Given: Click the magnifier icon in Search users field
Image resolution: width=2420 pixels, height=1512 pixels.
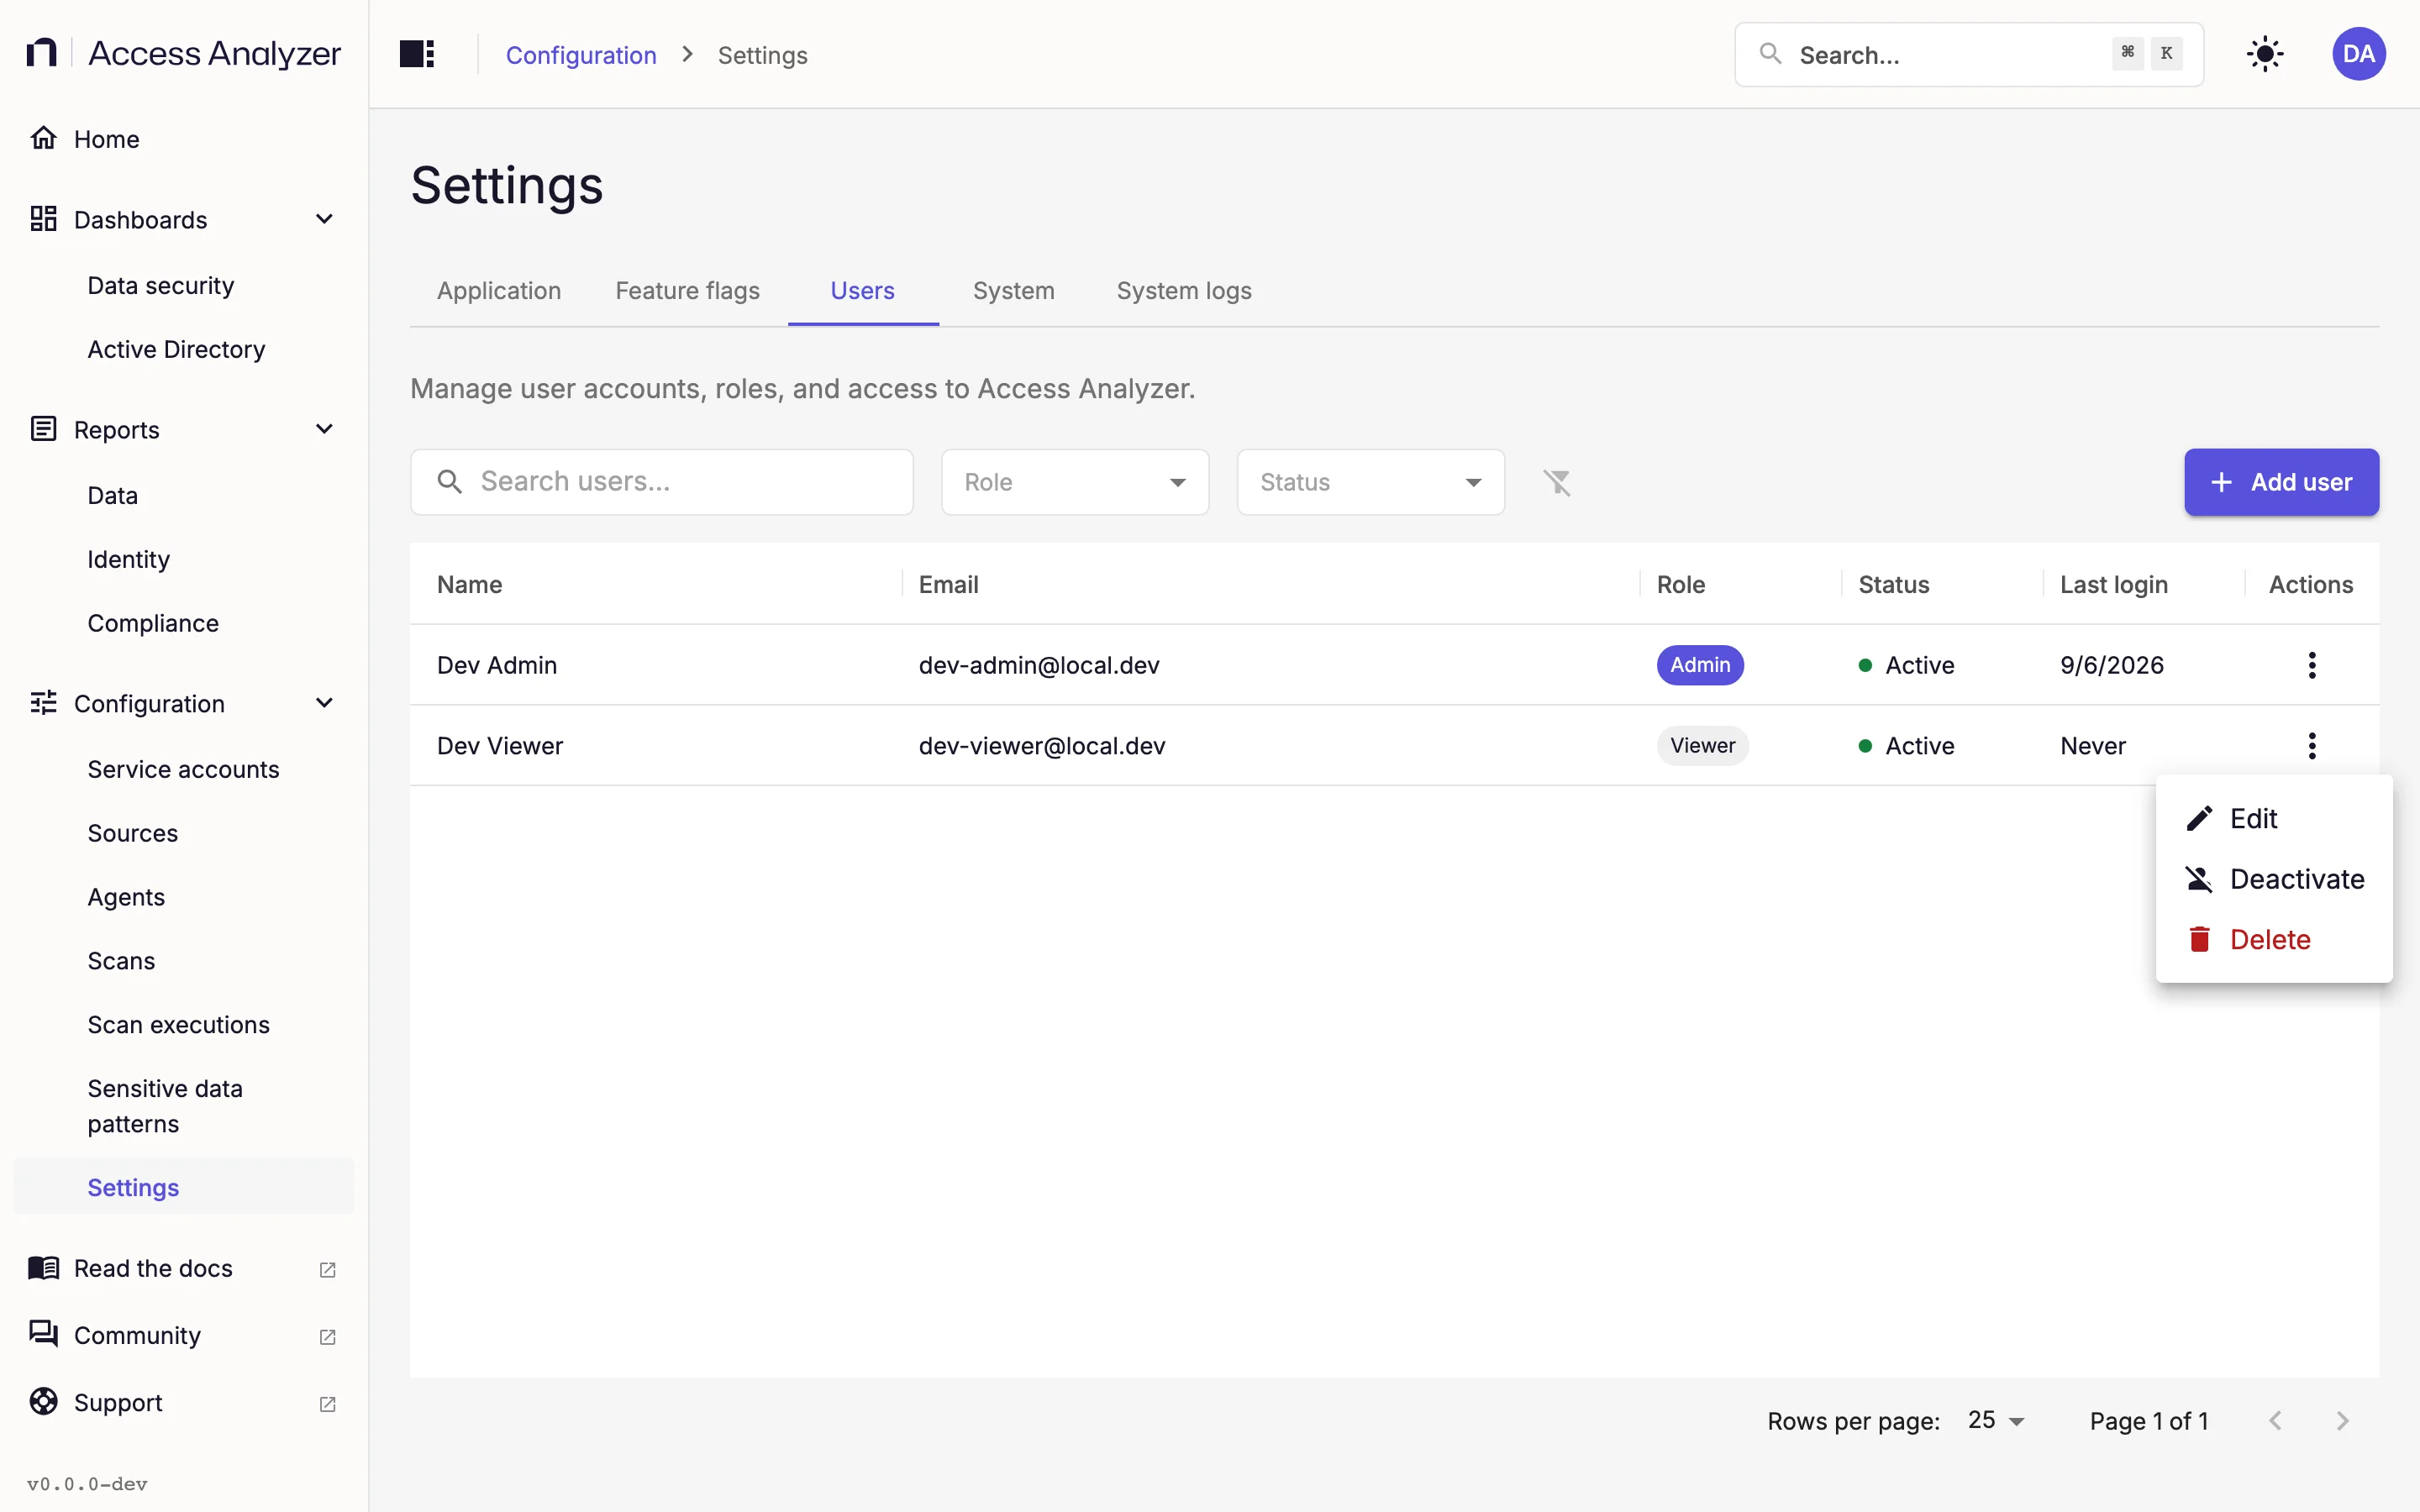Looking at the screenshot, I should pyautogui.click(x=449, y=482).
